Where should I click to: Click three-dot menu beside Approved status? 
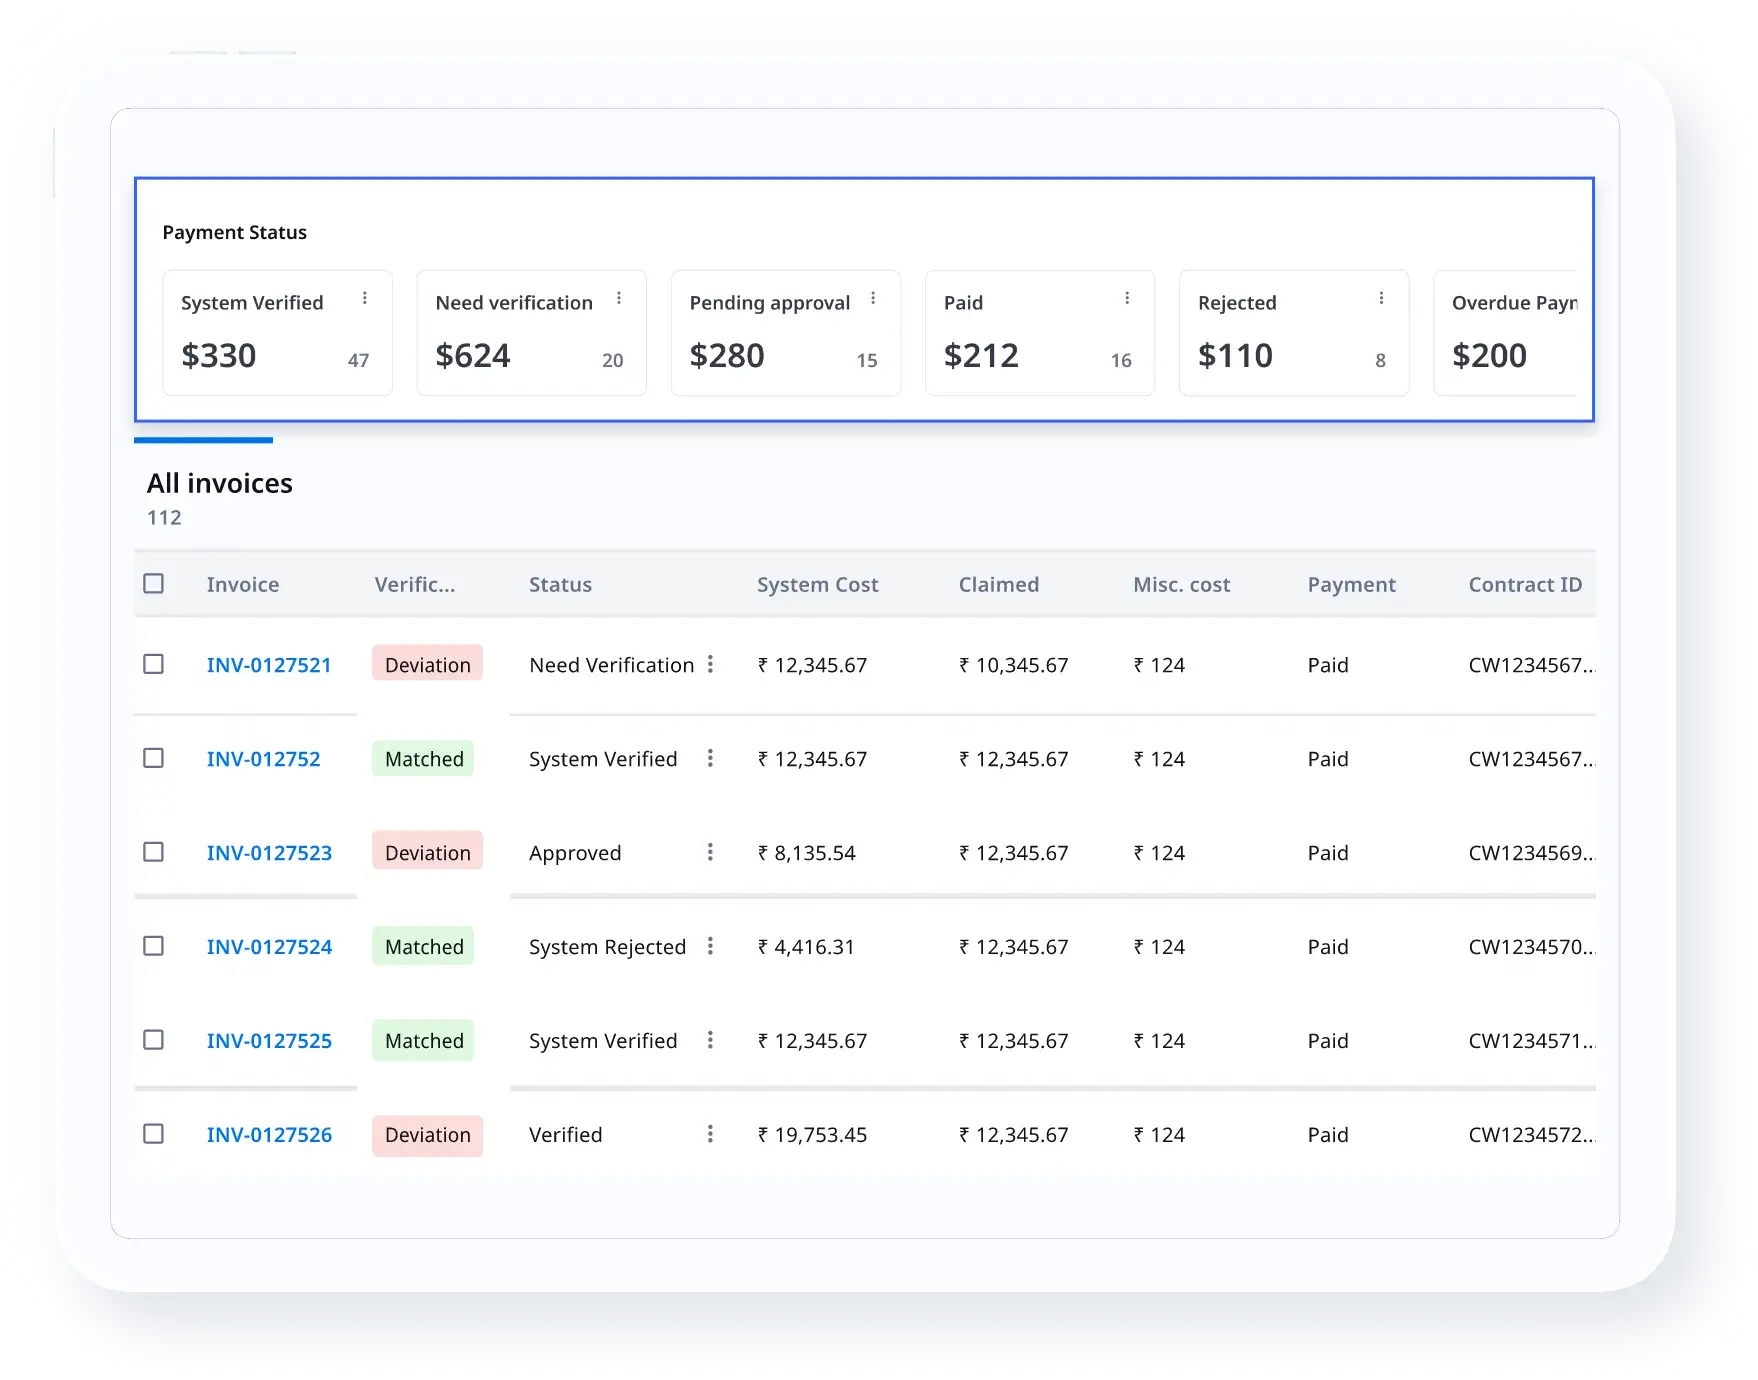pyautogui.click(x=710, y=852)
